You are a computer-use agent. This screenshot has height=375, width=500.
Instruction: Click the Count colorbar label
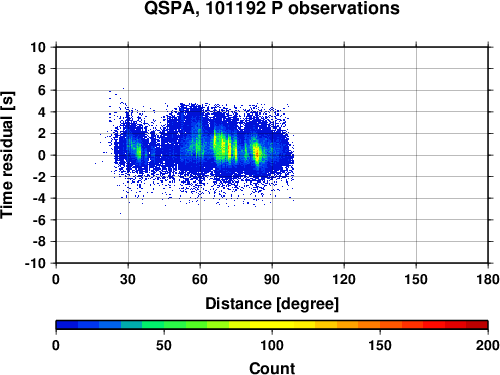point(272,368)
